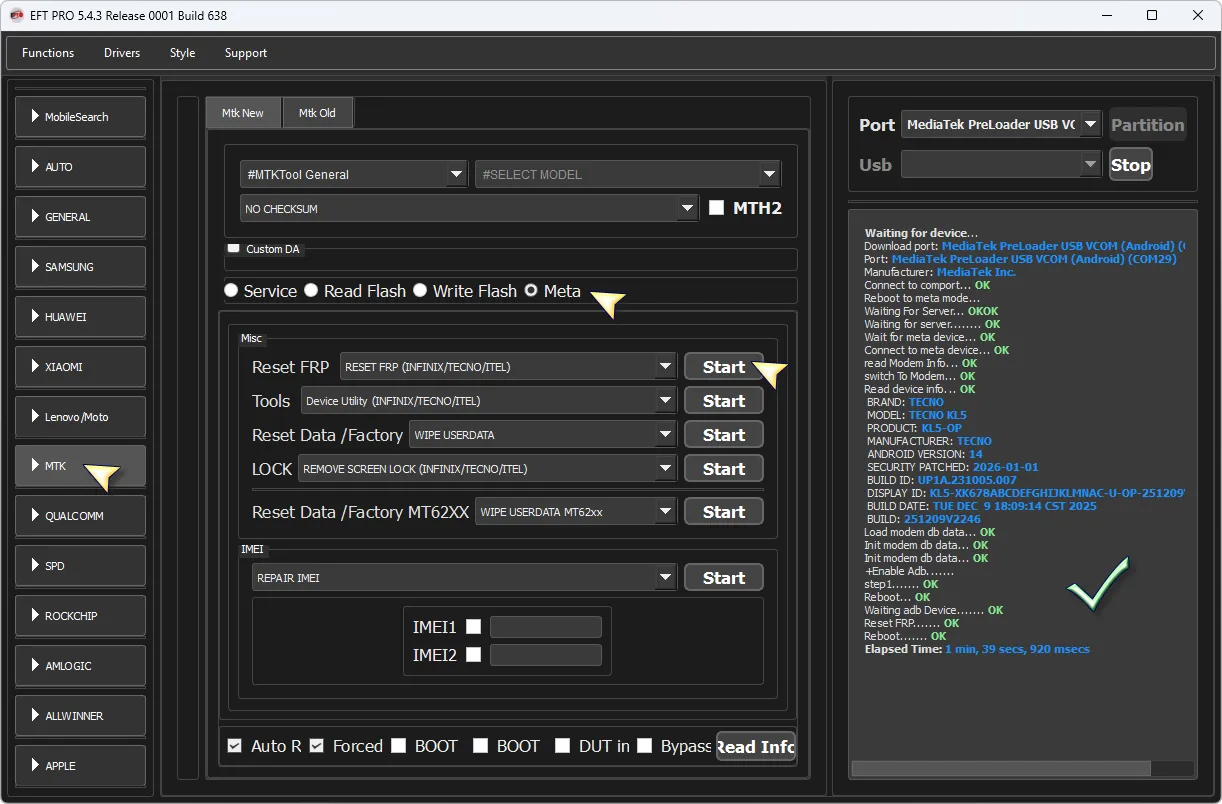
Task: Tick the IMEI1 checkbox
Action: coord(474,627)
